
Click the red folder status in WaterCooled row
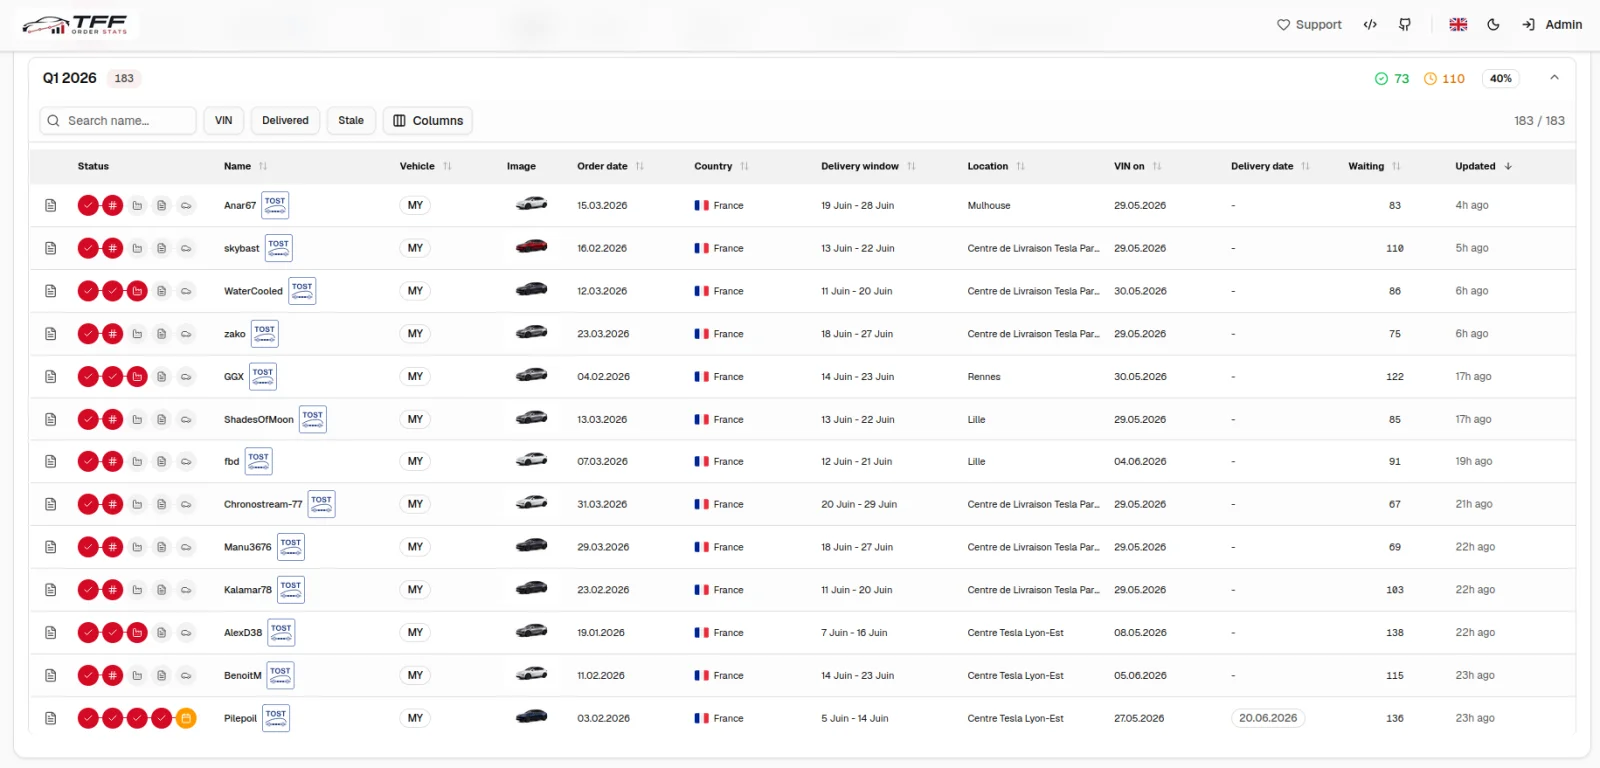(x=137, y=291)
